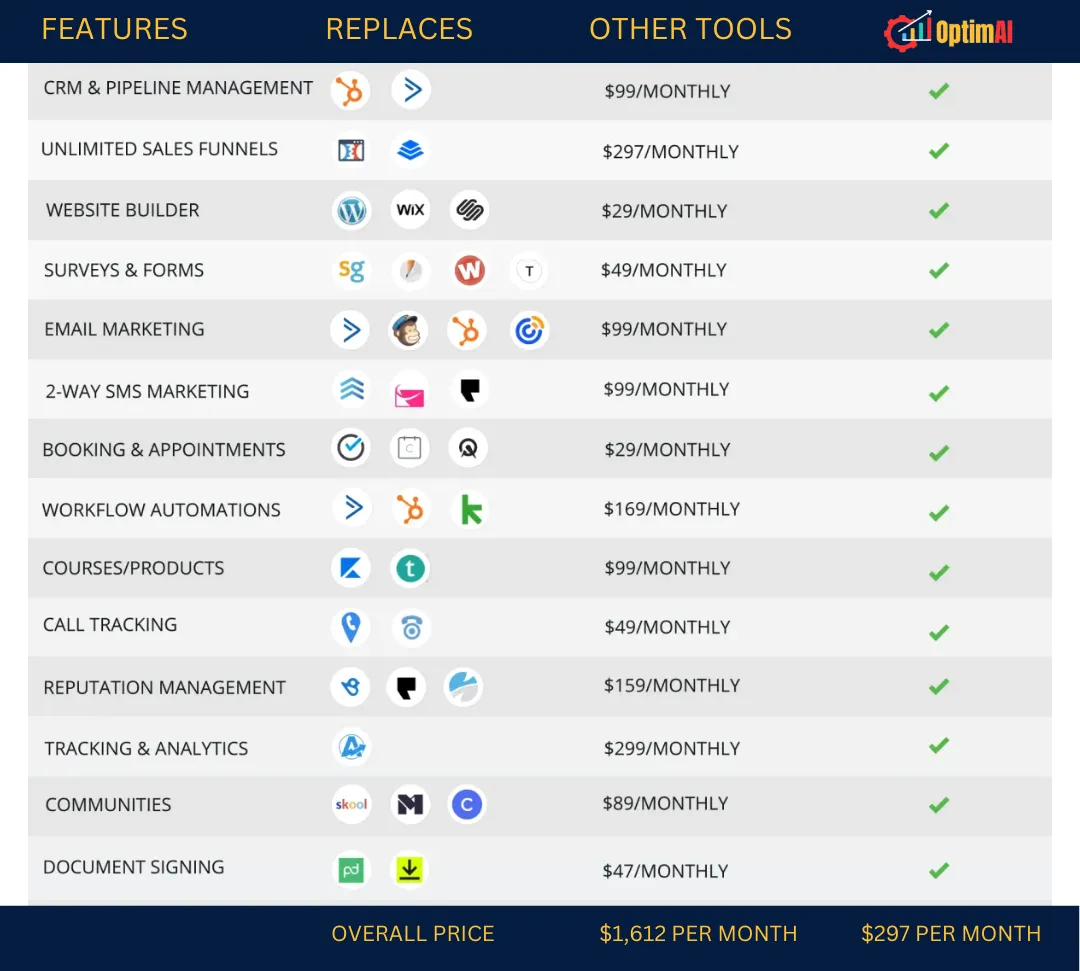Click HubSpot icon in CRM & Pipeline row
Screen dimensions: 1080x971
tap(351, 90)
